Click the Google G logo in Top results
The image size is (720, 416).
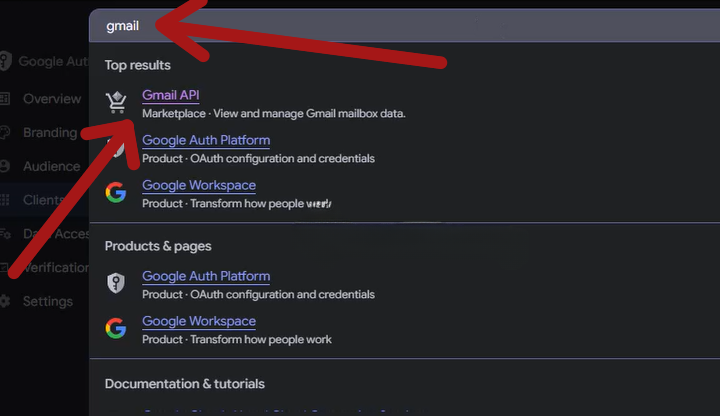(116, 192)
